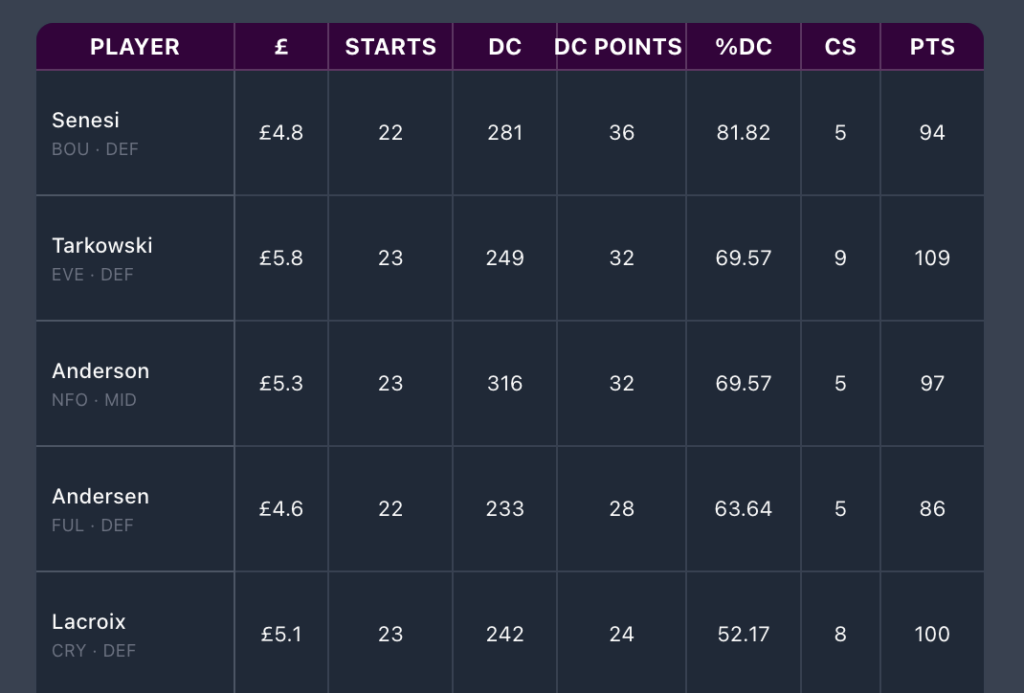The image size is (1024, 693).
Task: Sort by the £ price column header
Action: (281, 47)
